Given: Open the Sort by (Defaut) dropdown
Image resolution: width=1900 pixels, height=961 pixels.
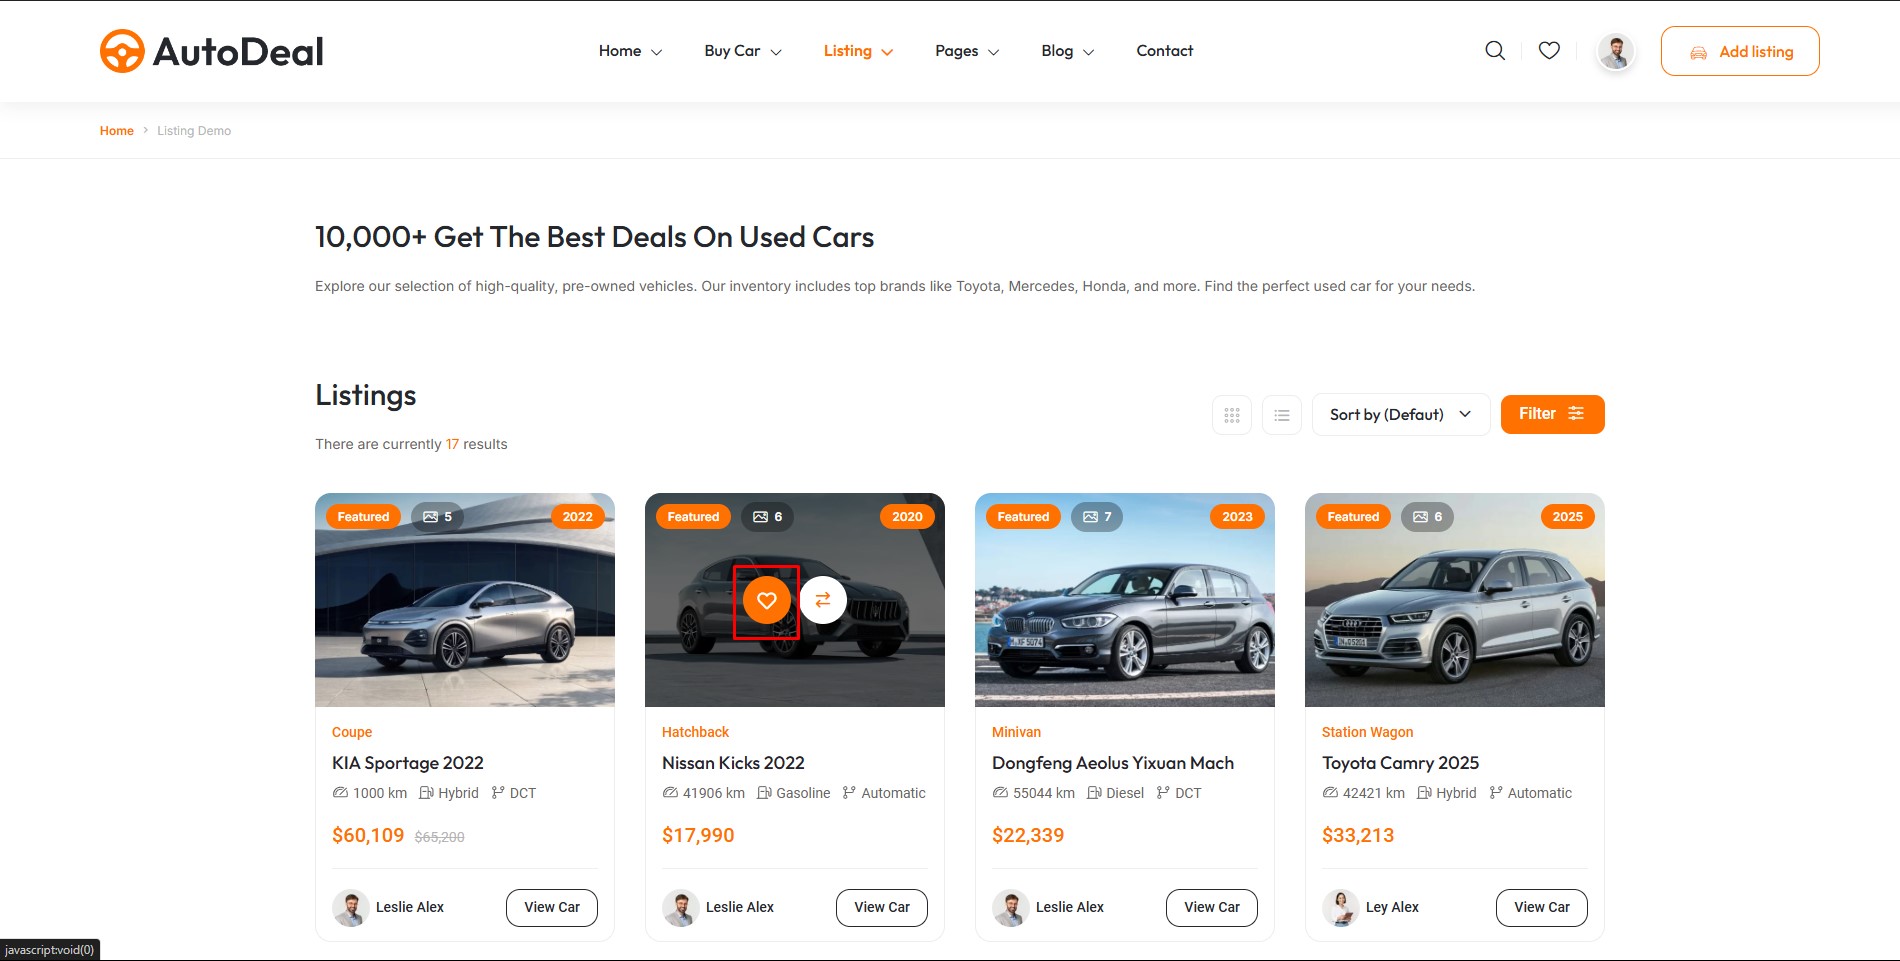Looking at the screenshot, I should point(1401,415).
